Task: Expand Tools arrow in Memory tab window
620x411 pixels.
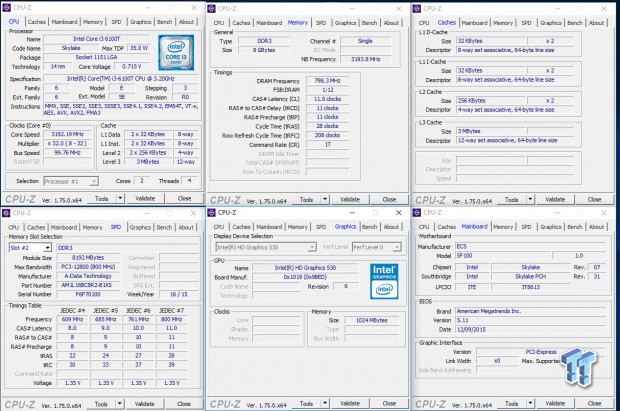Action: 325,199
